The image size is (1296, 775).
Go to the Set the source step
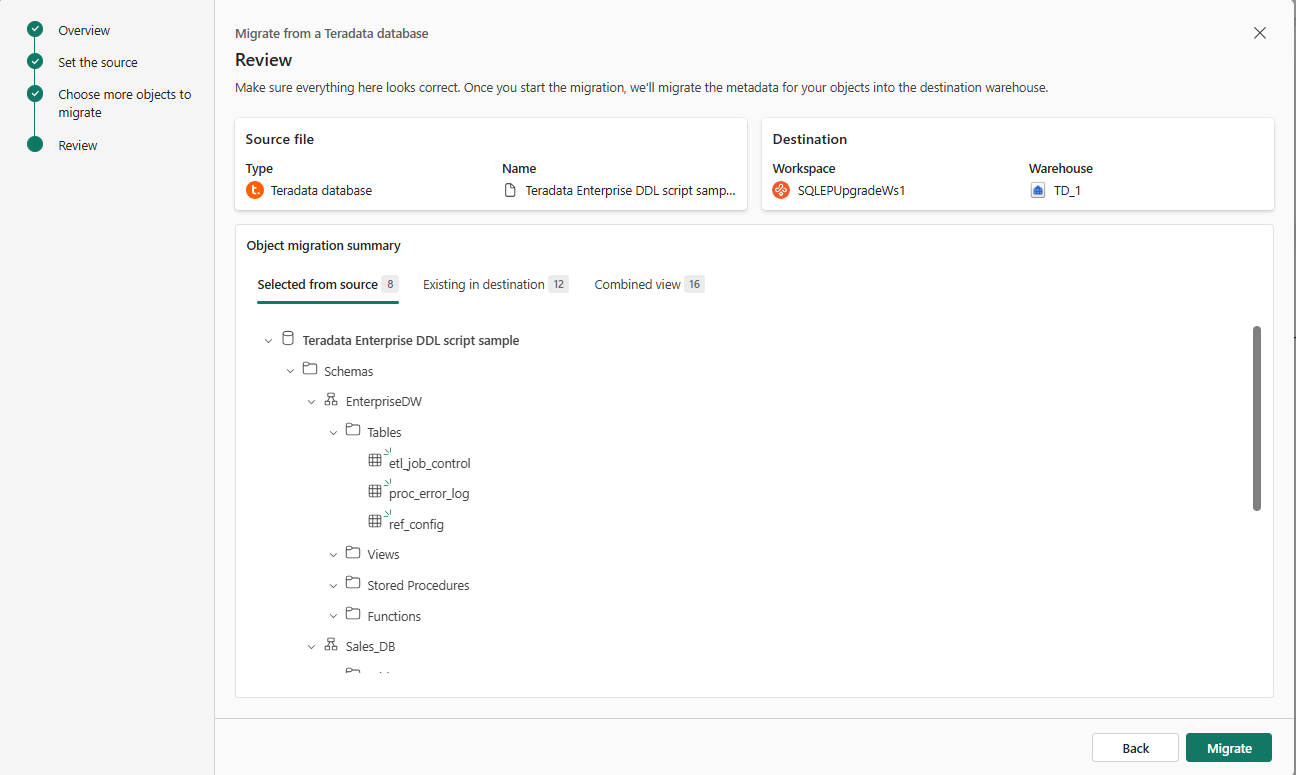[98, 63]
